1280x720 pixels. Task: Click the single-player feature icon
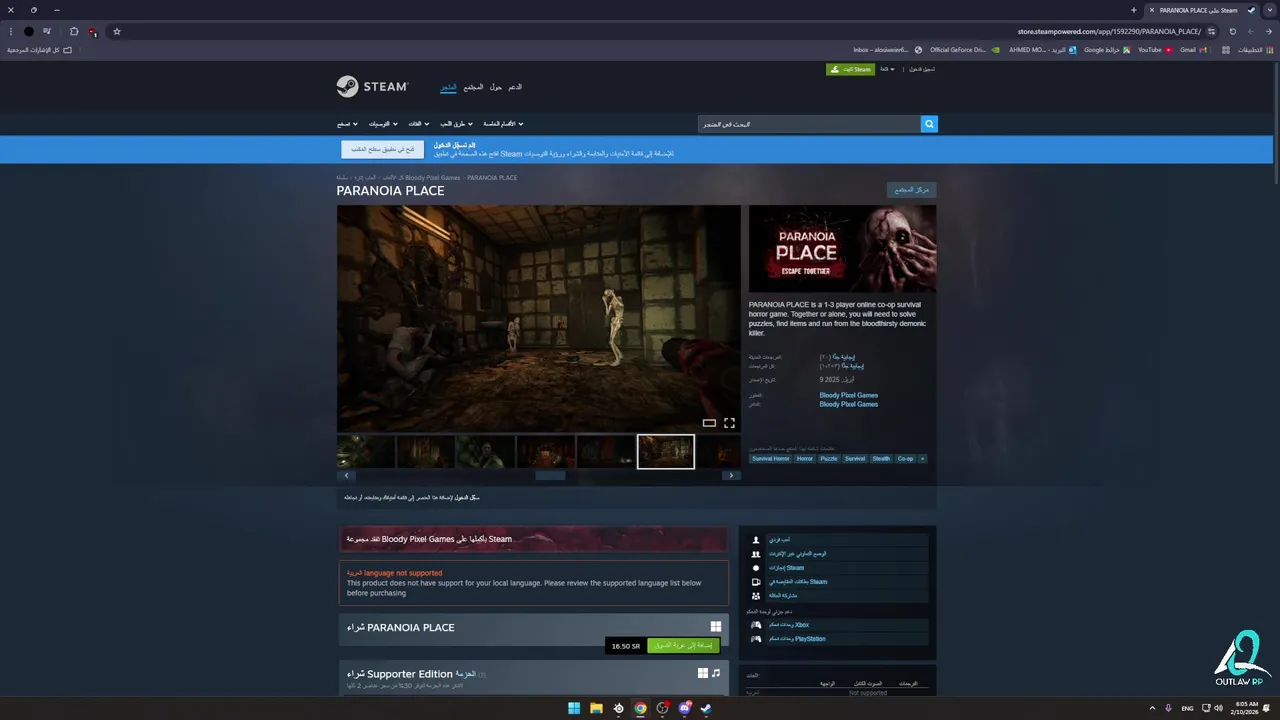tap(756, 540)
